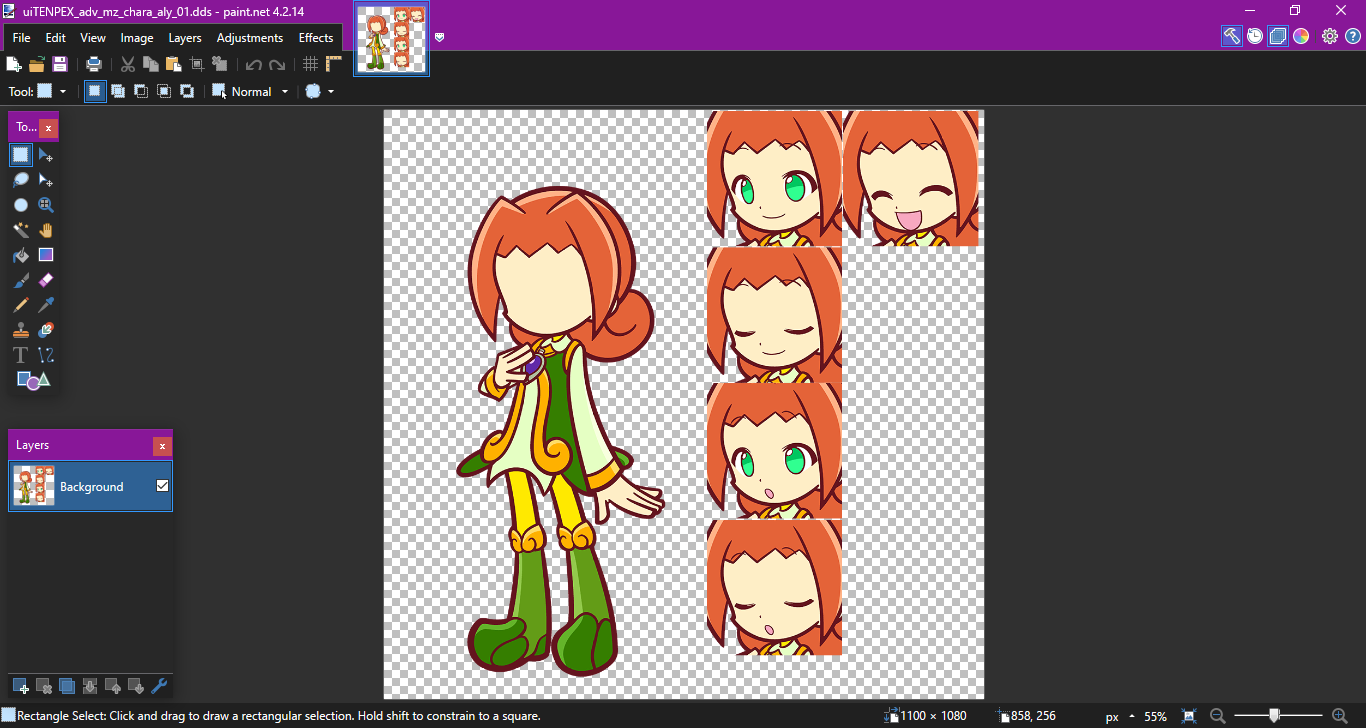Set selection mode to Intersect
This screenshot has height=728, width=1366.
(x=164, y=91)
